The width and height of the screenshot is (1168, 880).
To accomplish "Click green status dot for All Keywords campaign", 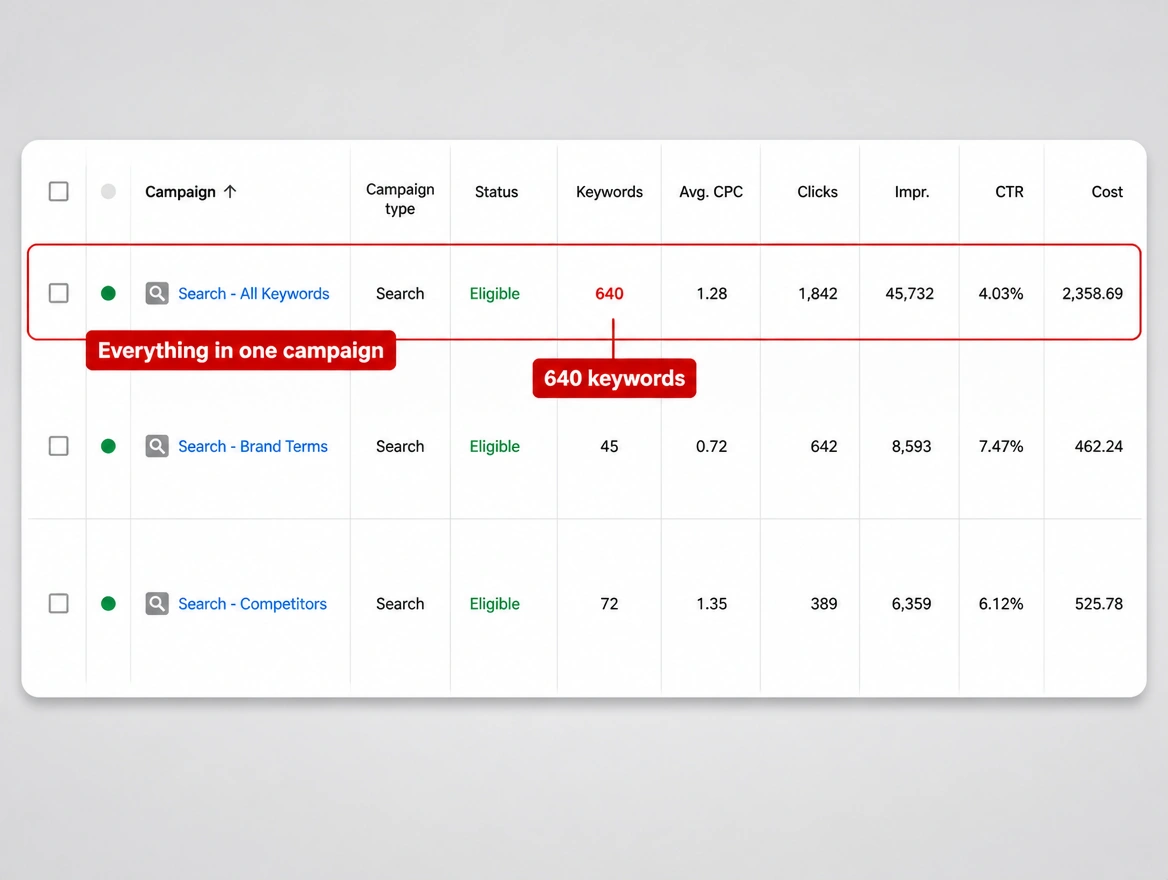I will [108, 293].
